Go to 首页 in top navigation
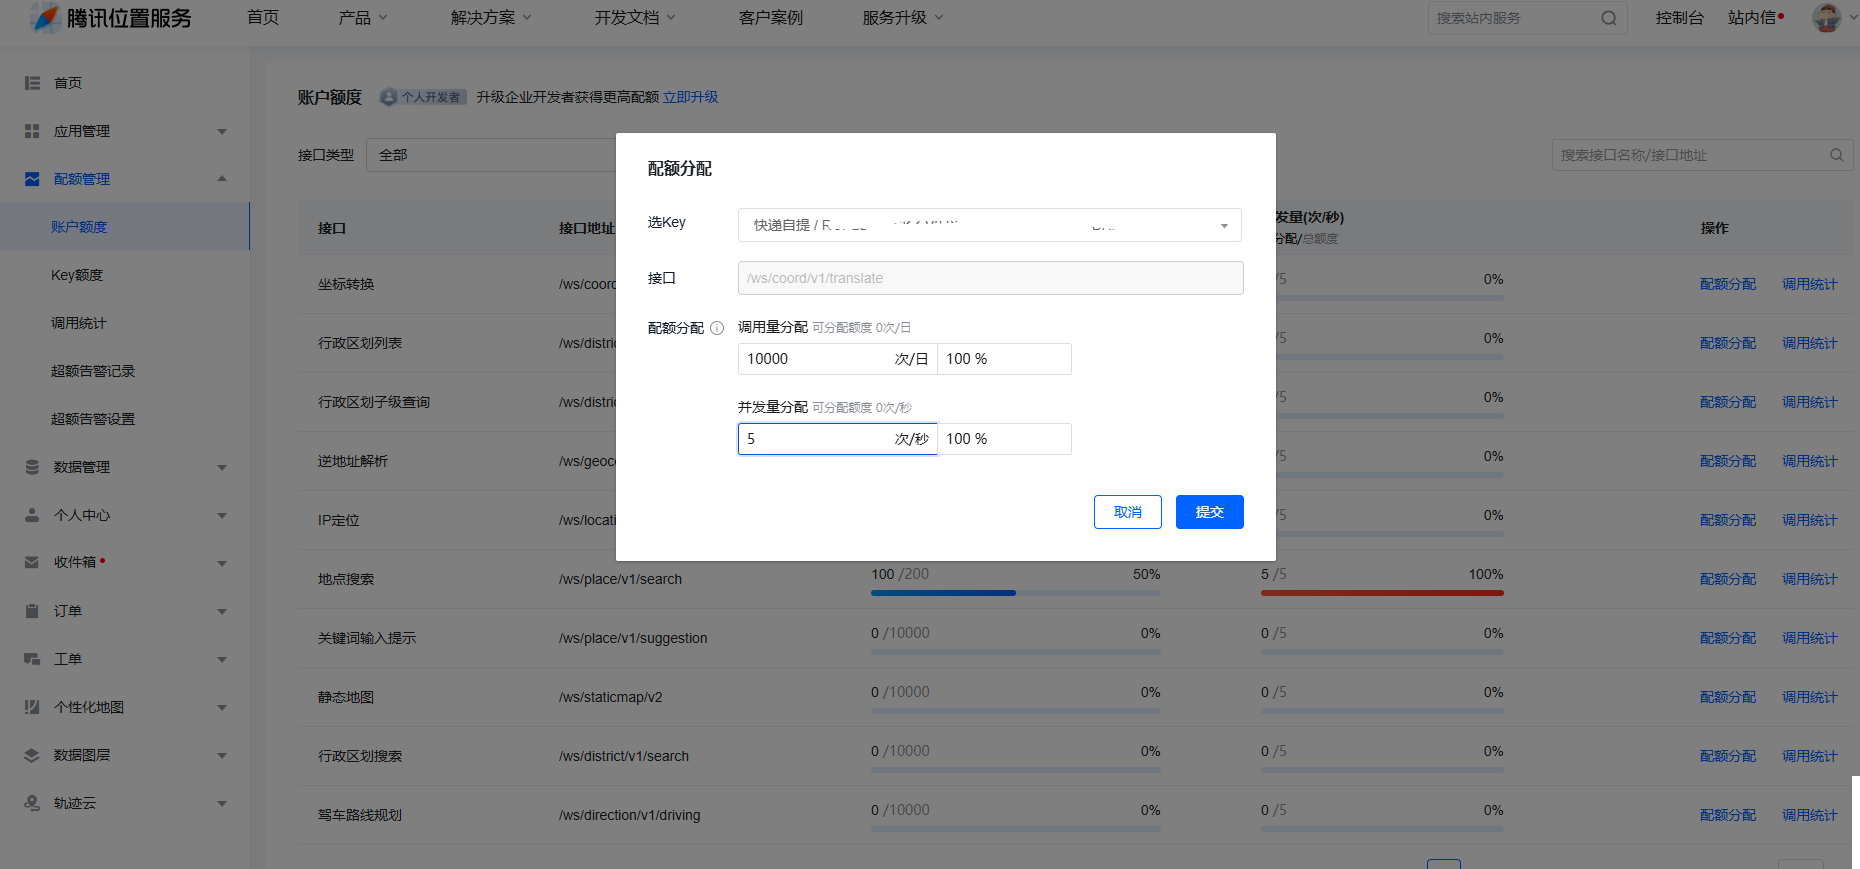The height and width of the screenshot is (869, 1860). coord(263,18)
